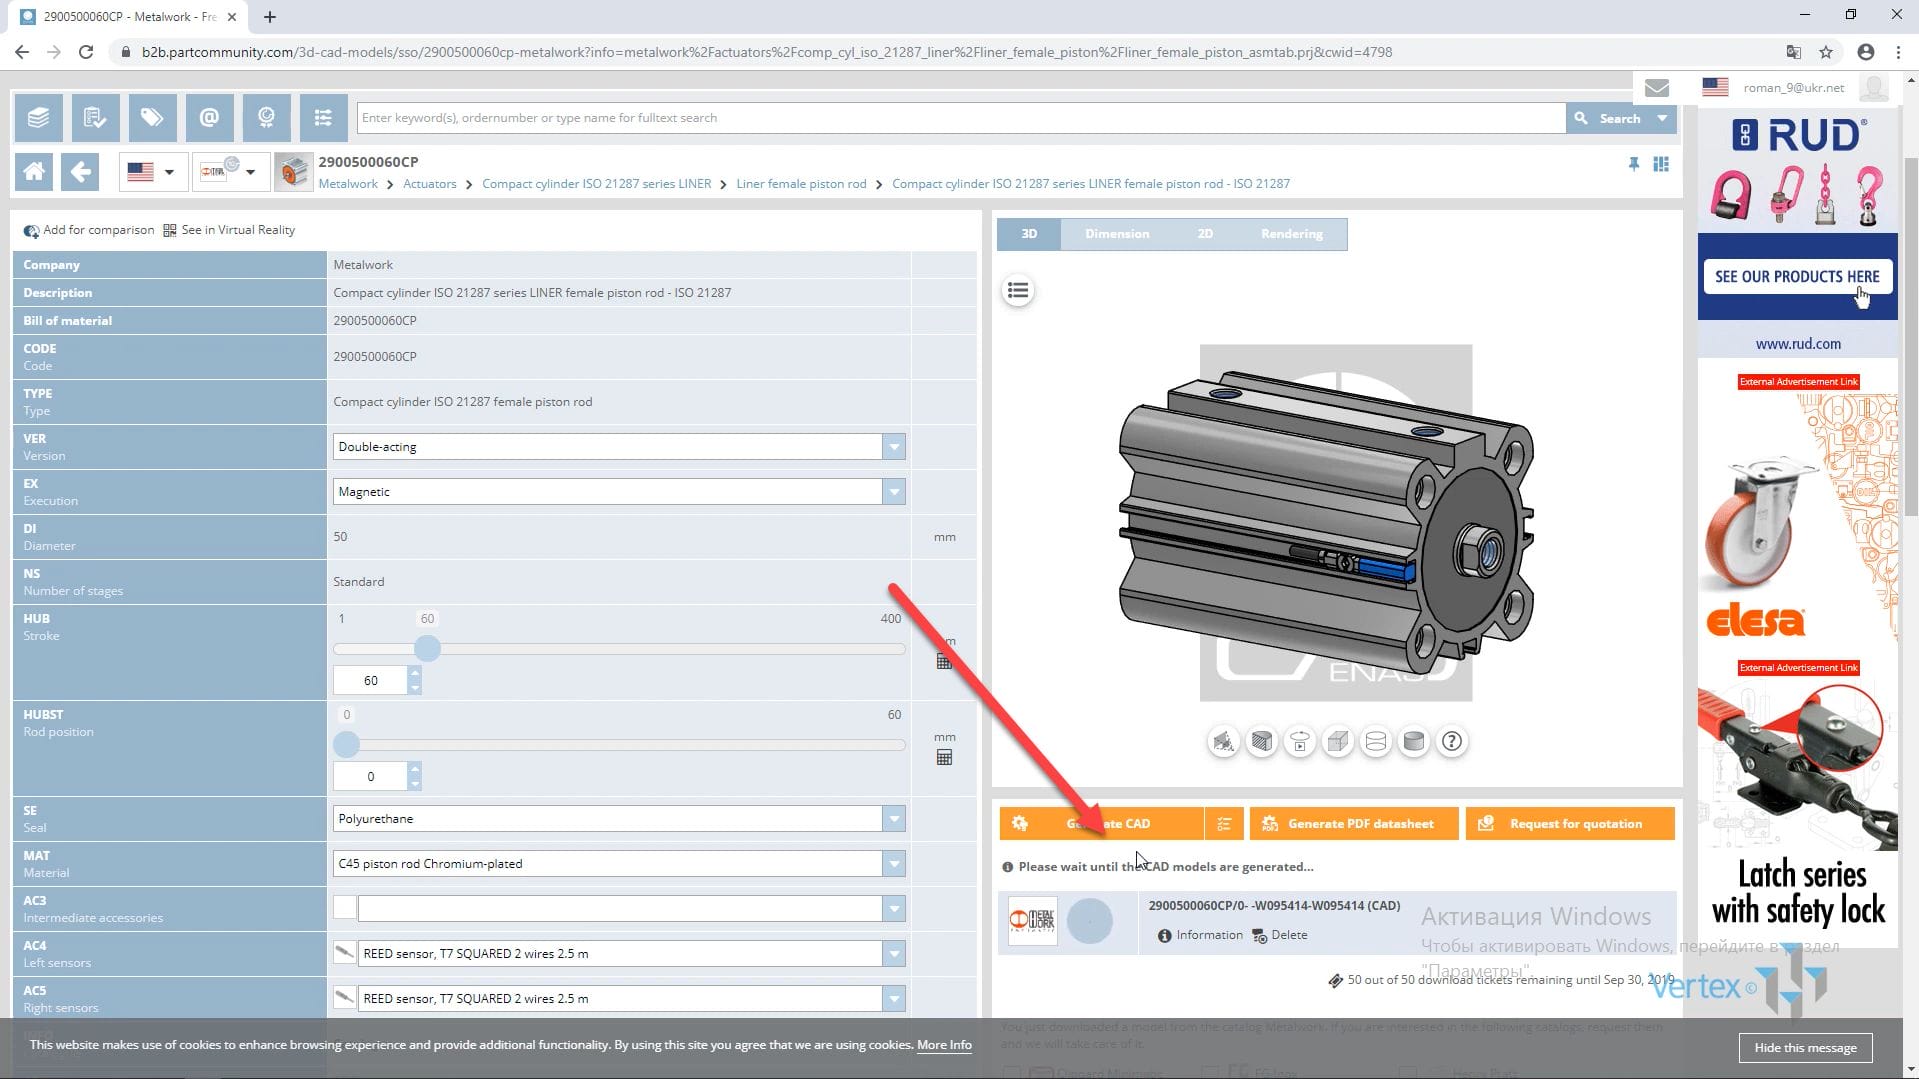Open the More Info cookies link

(944, 1044)
